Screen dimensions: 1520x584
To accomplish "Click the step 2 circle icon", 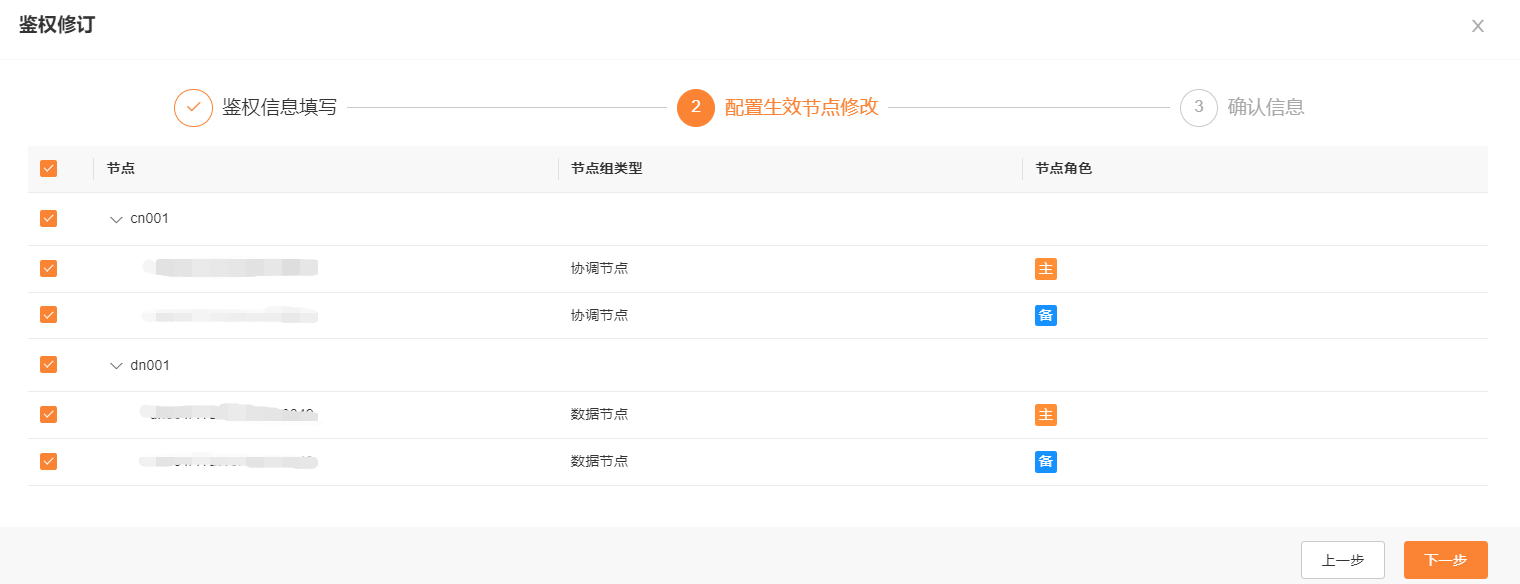I will (696, 107).
